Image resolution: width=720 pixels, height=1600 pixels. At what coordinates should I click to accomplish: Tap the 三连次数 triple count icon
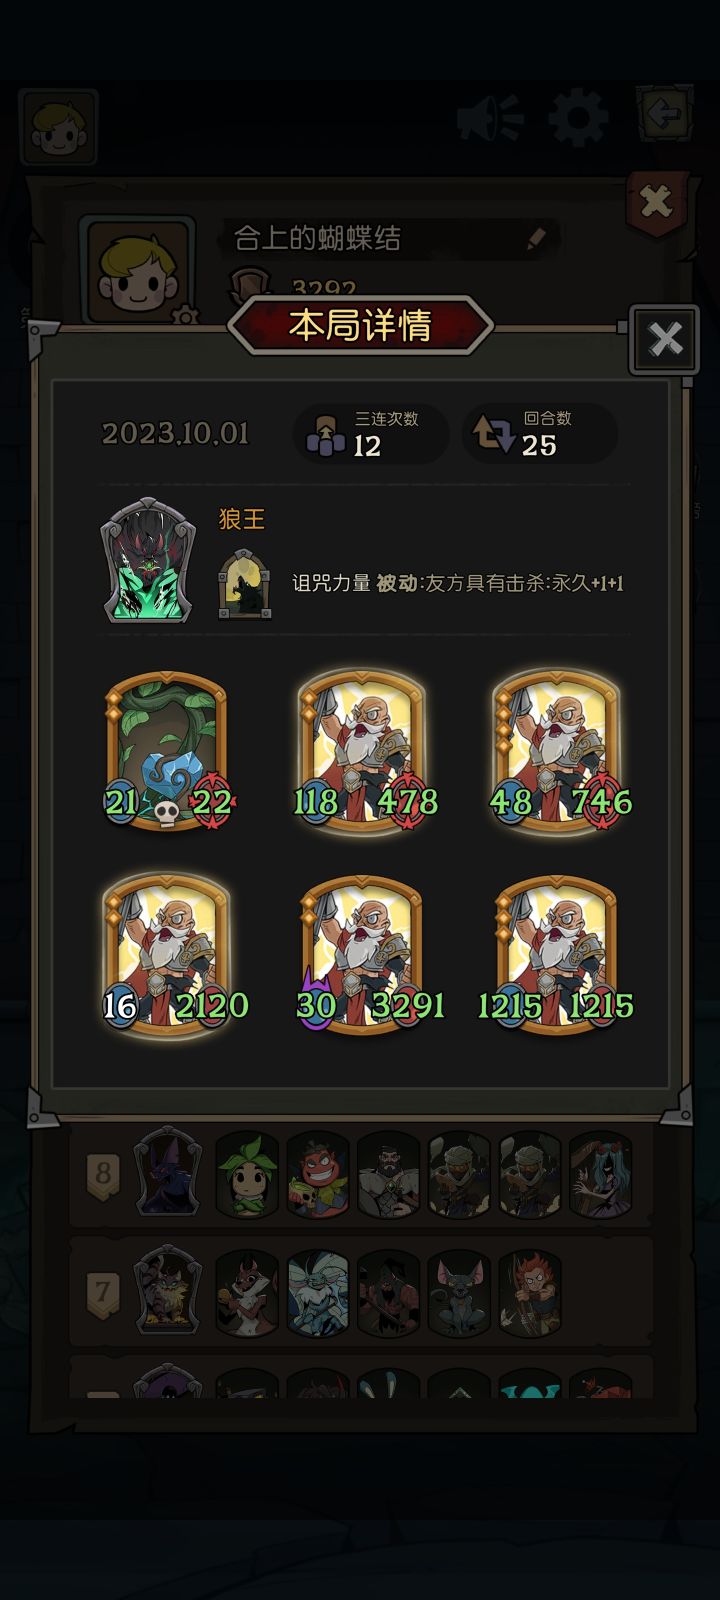(x=325, y=434)
